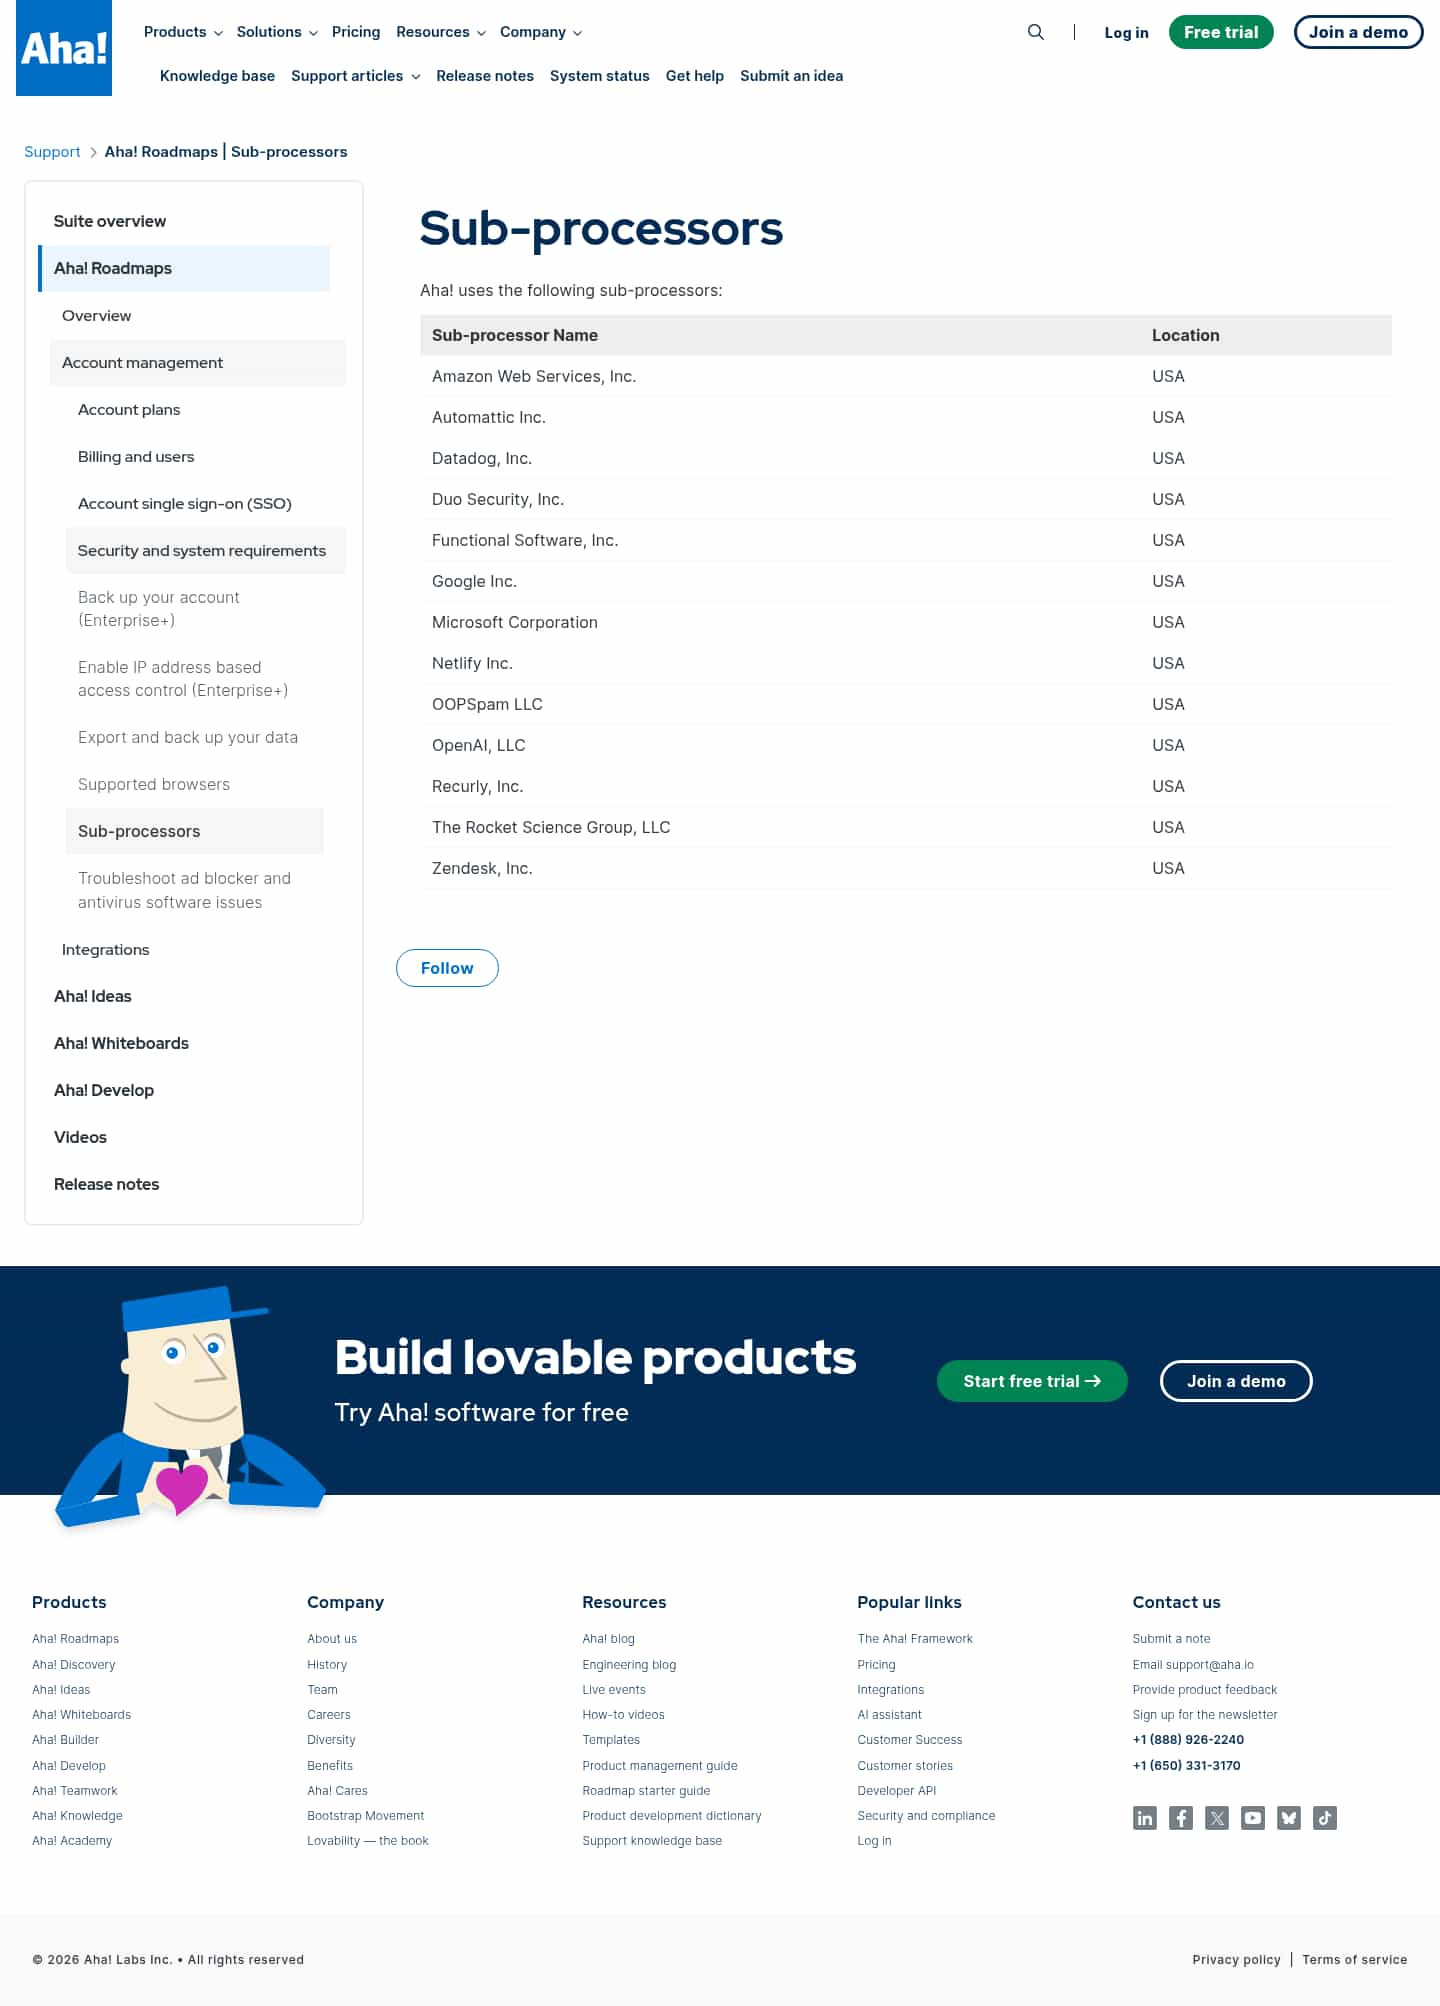Open Release notes in top navigation
This screenshot has width=1440, height=2006.
coord(485,76)
